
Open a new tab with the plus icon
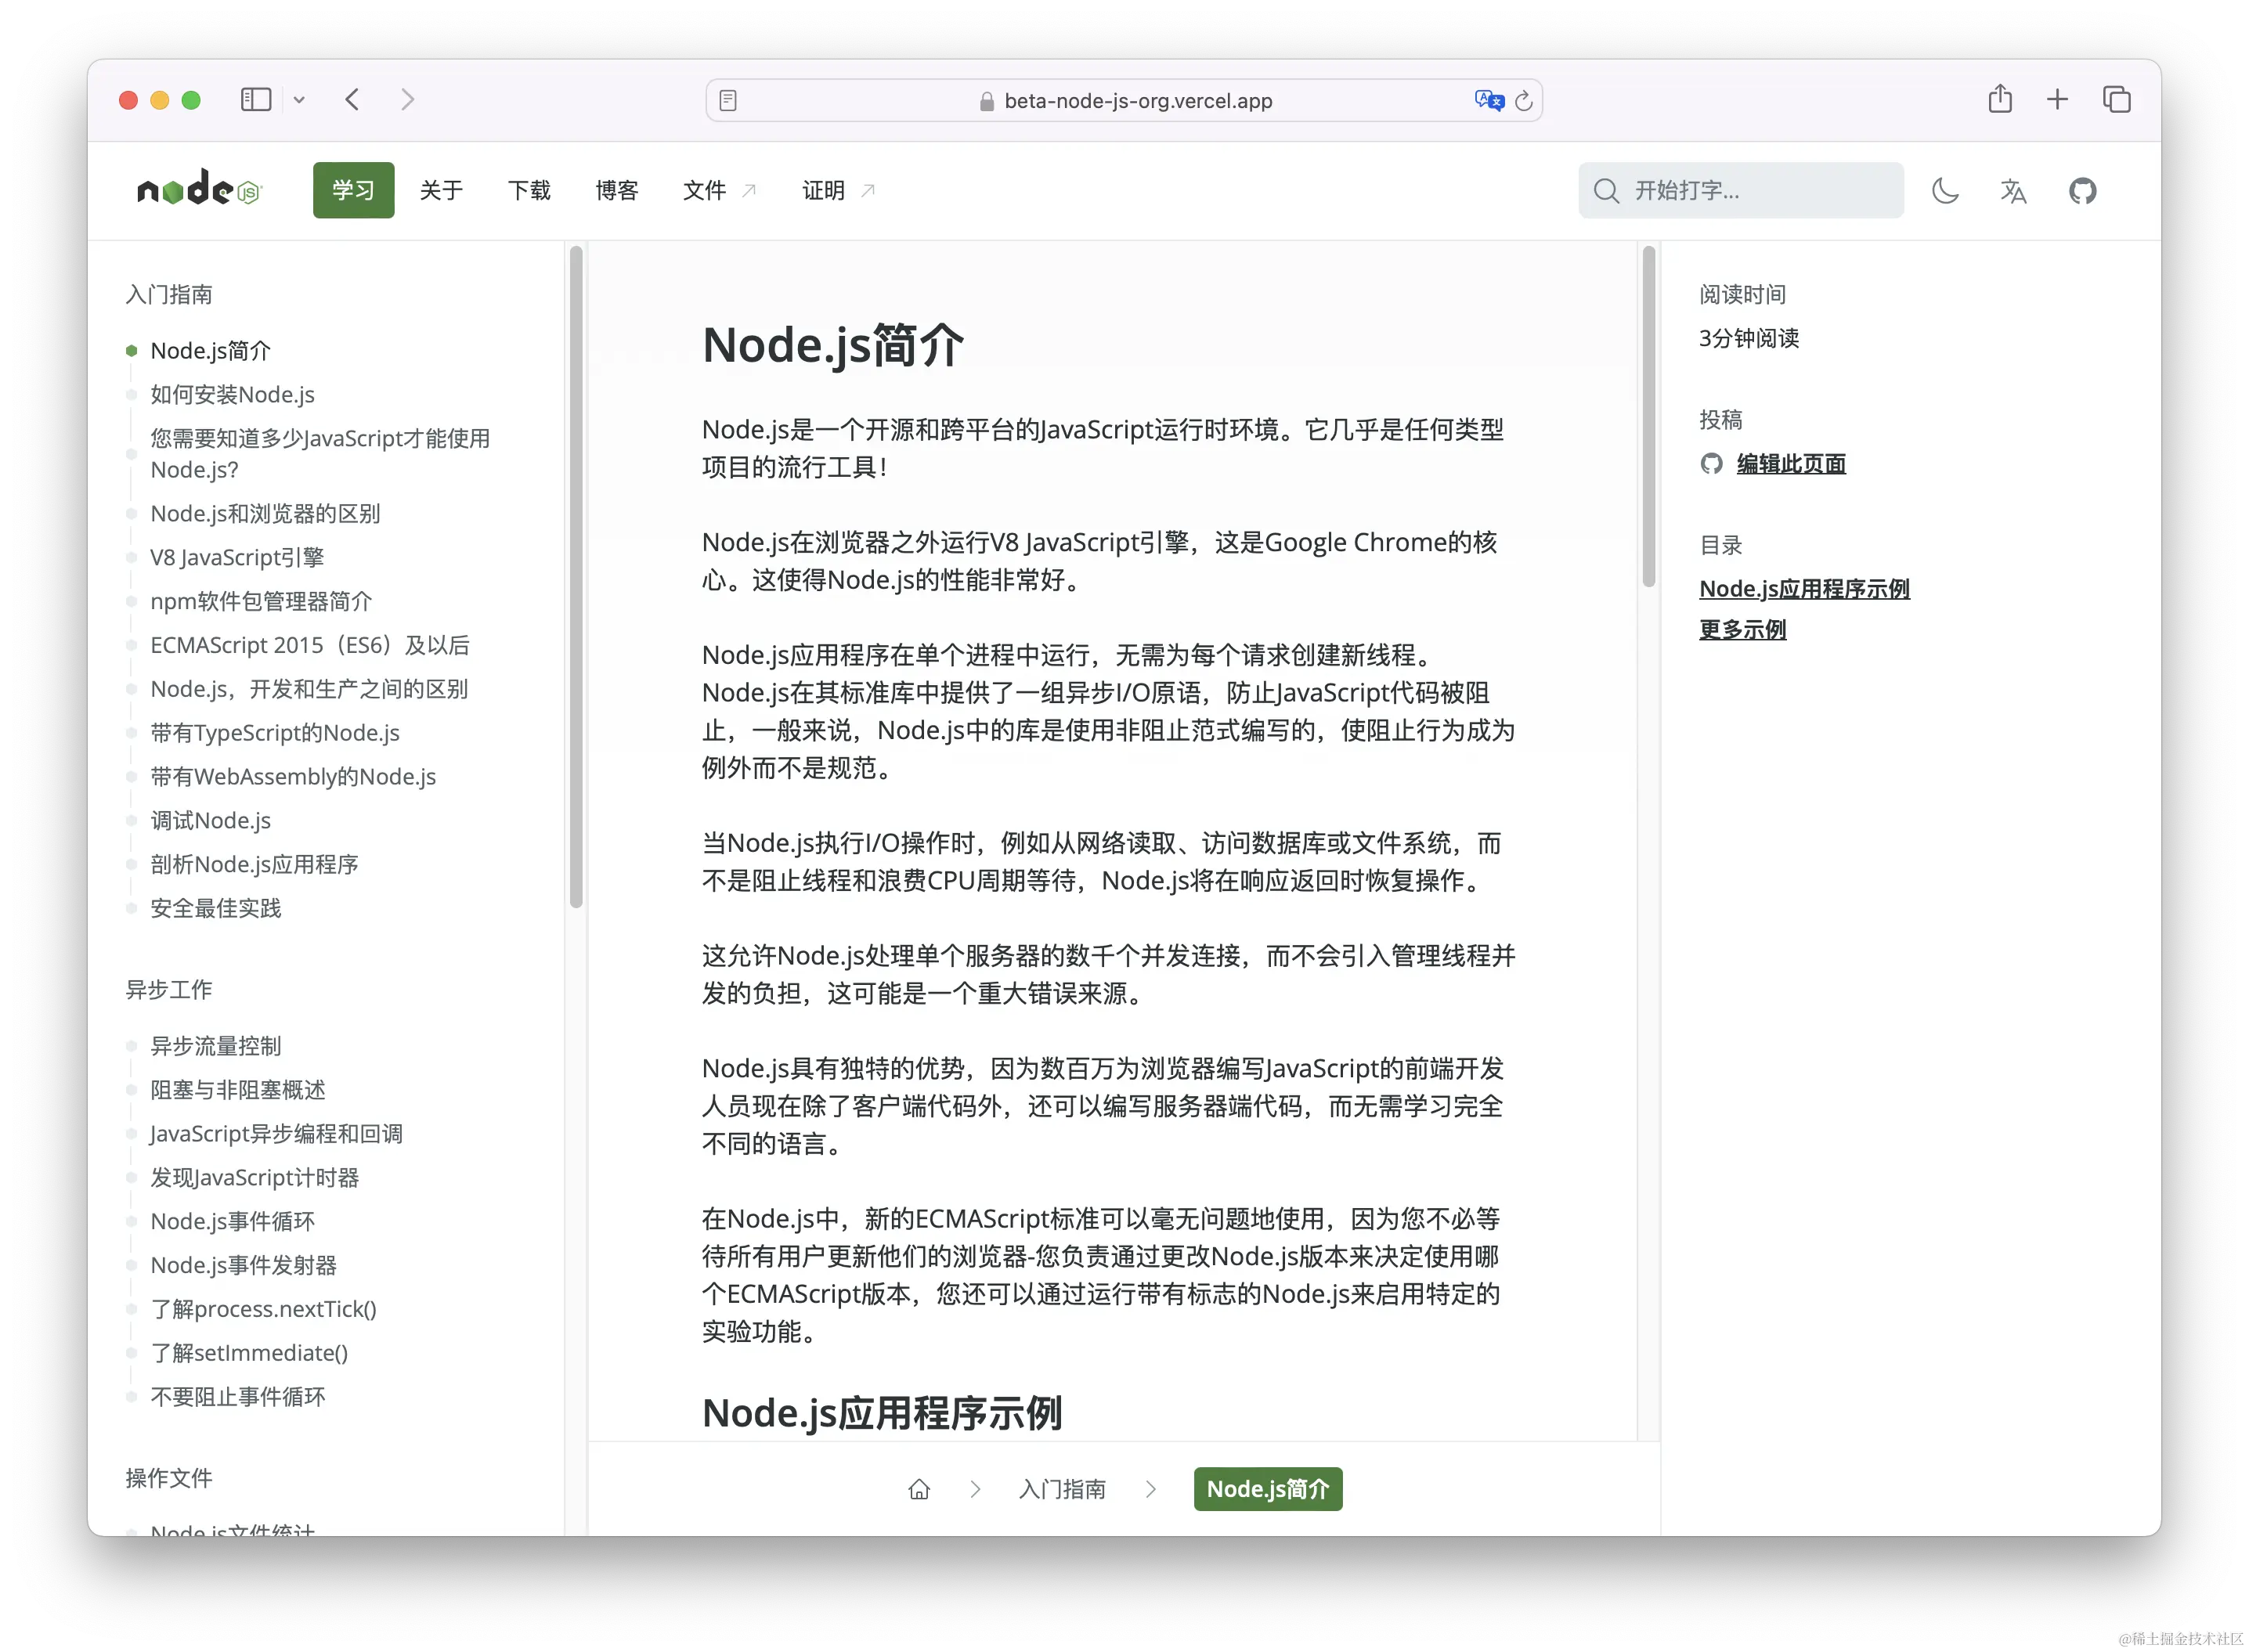click(2057, 99)
